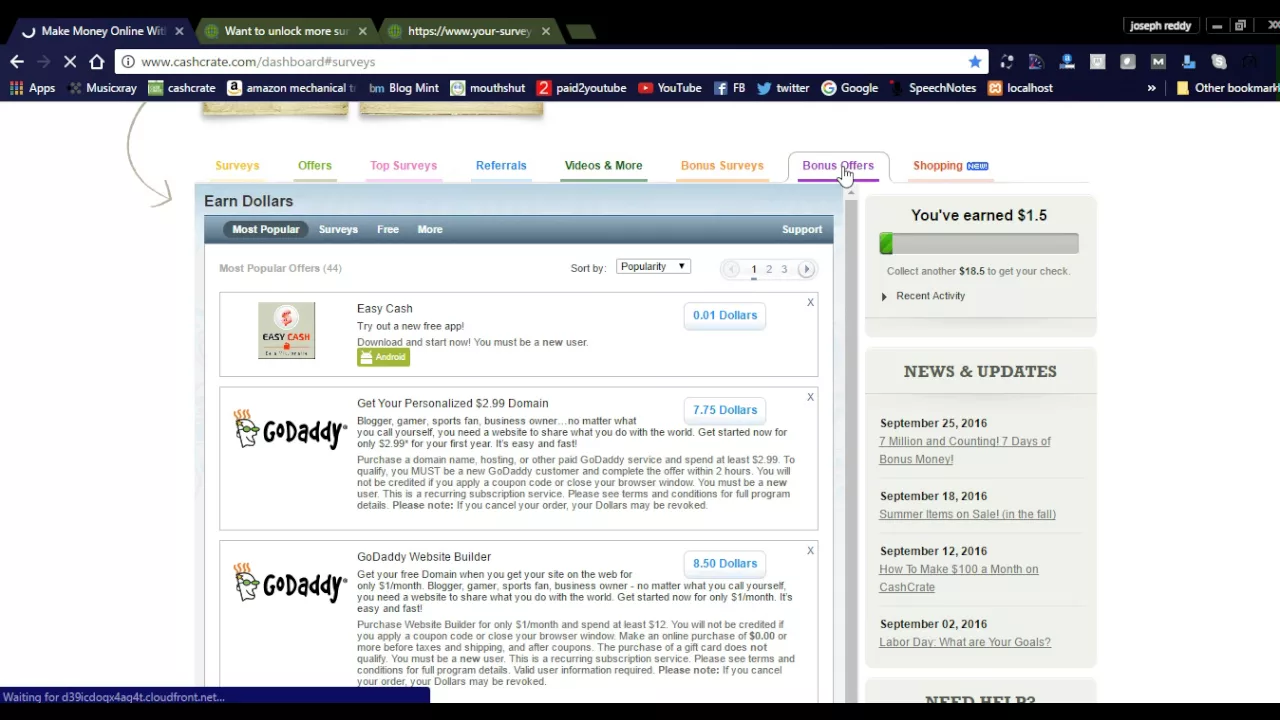Open the Offers tab
Viewport: 1280px width, 720px height.
coord(315,166)
